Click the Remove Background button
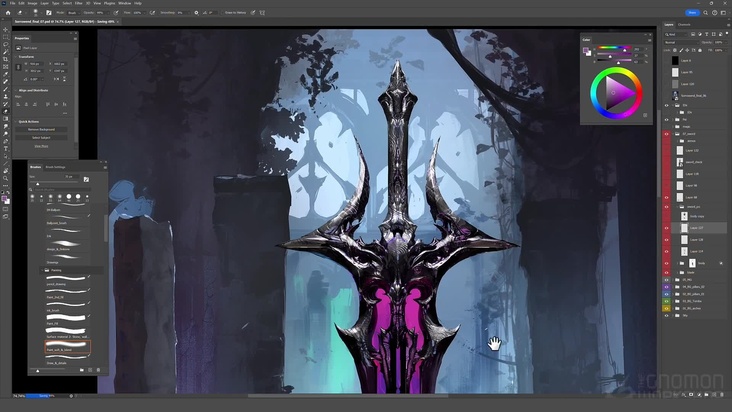732x412 pixels. point(41,129)
